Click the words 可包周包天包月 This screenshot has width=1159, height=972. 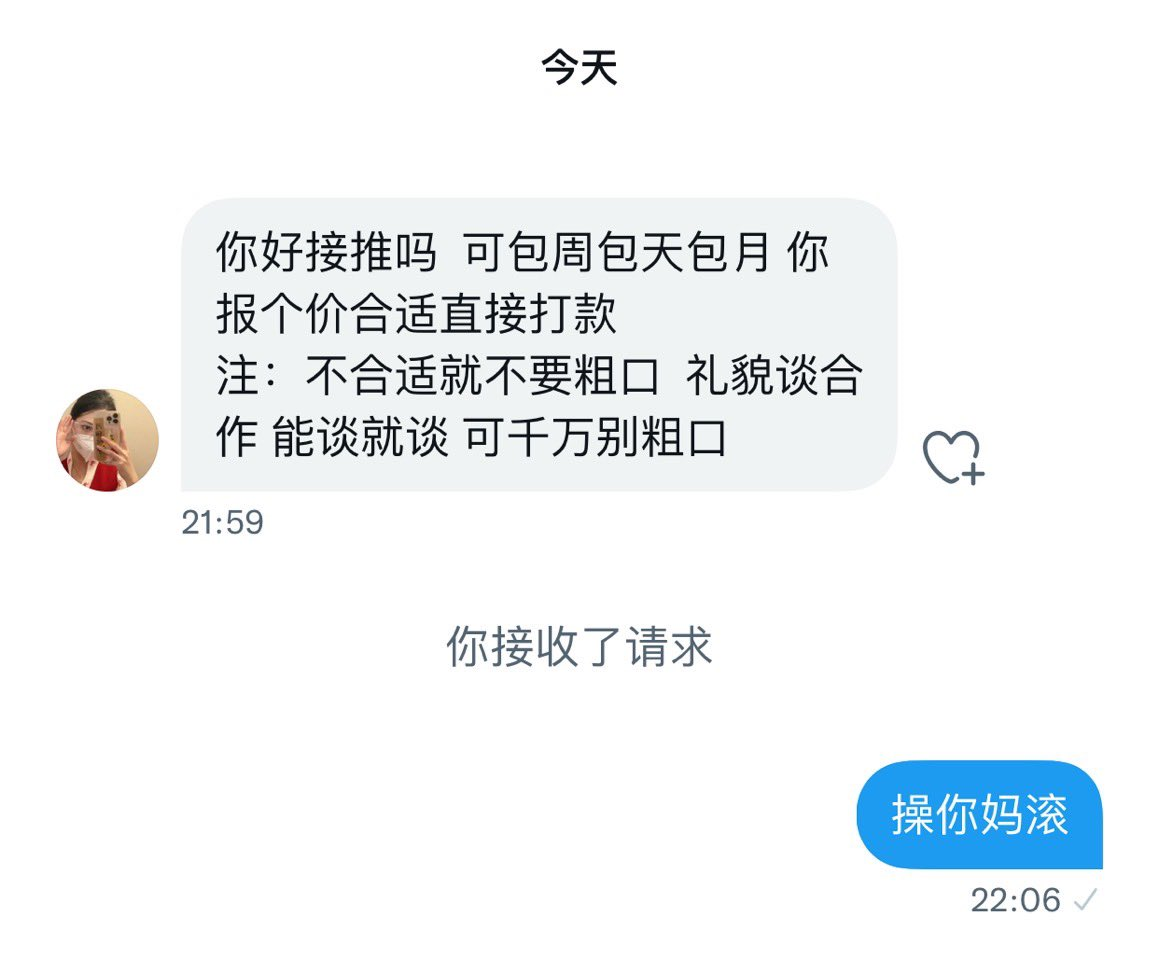click(x=617, y=252)
